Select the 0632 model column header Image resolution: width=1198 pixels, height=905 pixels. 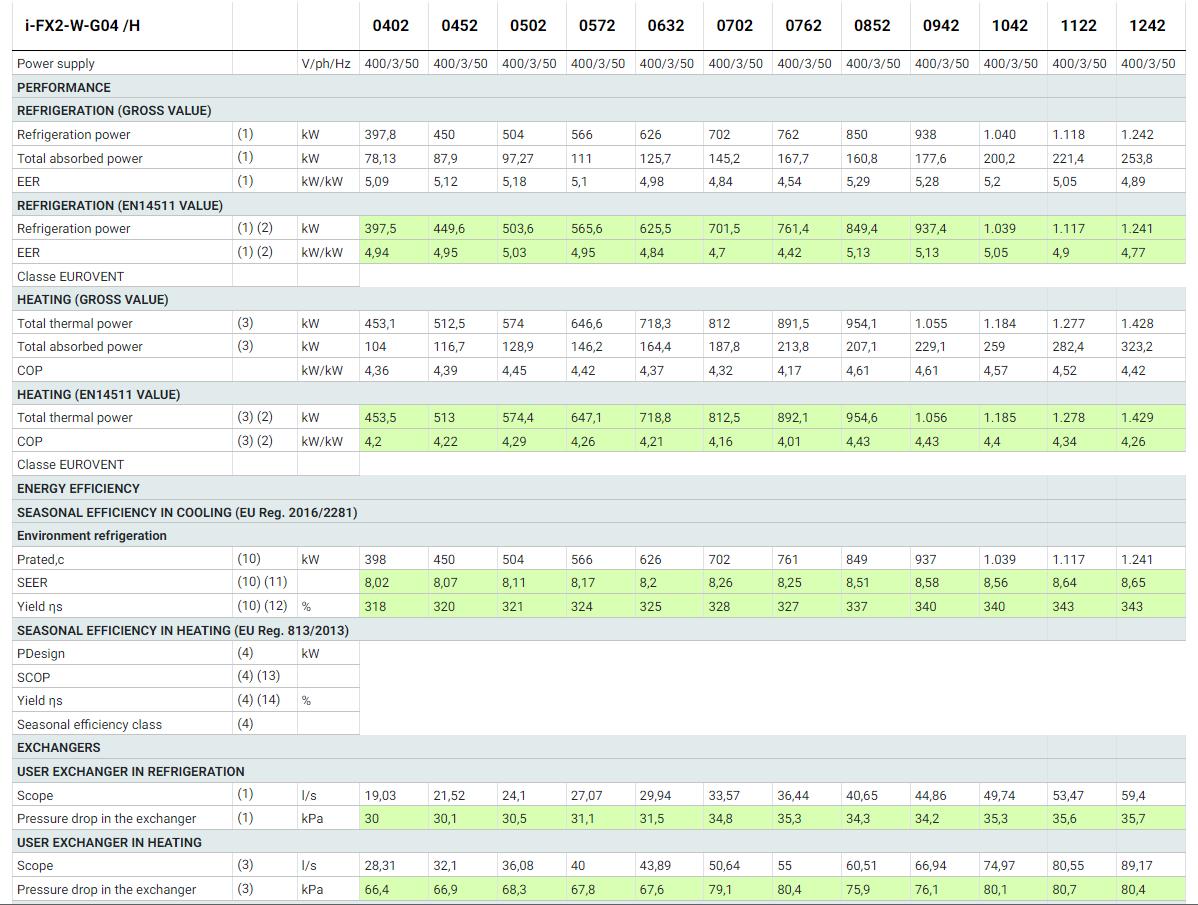[x=665, y=26]
